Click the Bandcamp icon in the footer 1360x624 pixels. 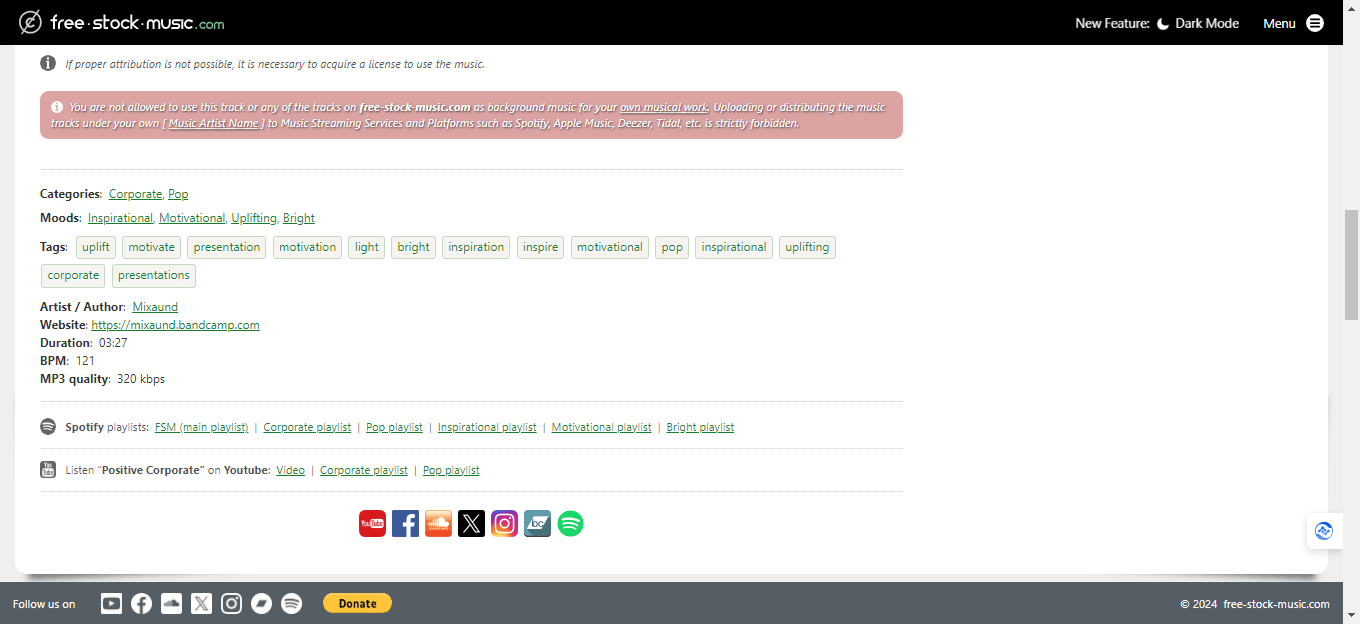[261, 603]
